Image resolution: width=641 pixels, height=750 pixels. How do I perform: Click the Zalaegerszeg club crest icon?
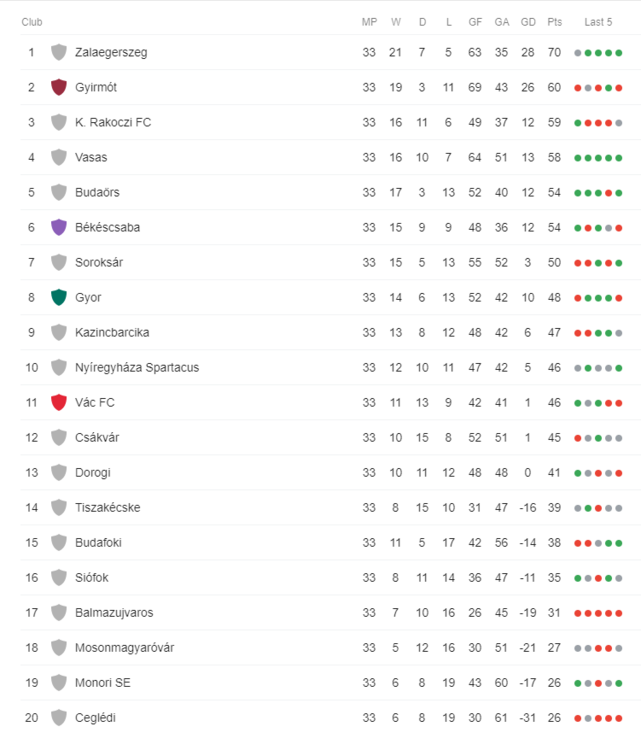point(59,52)
